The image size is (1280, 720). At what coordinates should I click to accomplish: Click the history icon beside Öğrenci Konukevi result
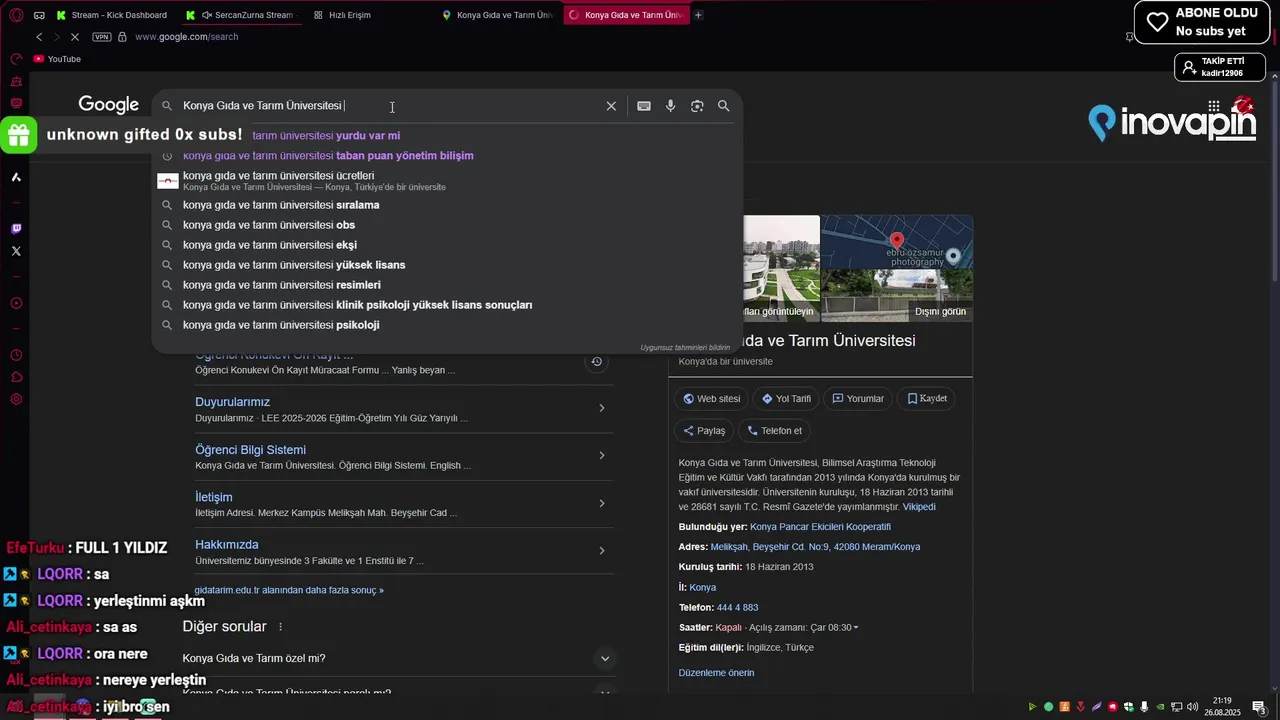(596, 362)
